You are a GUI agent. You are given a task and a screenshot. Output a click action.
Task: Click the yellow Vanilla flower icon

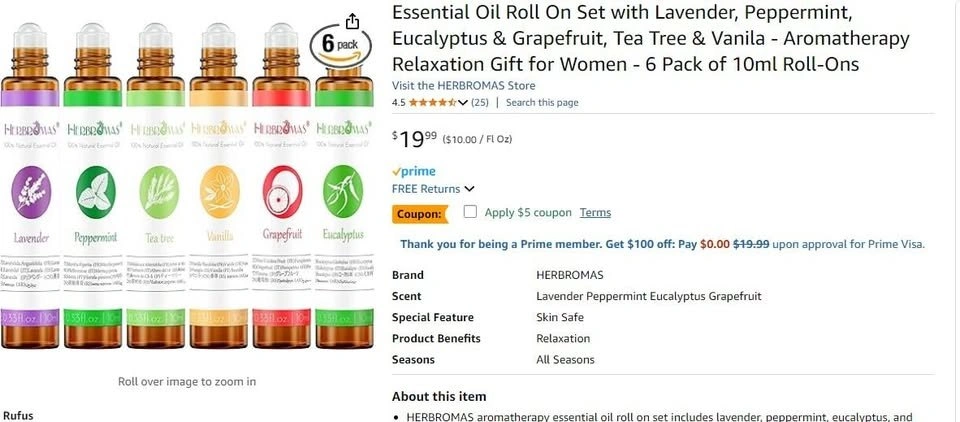point(220,192)
